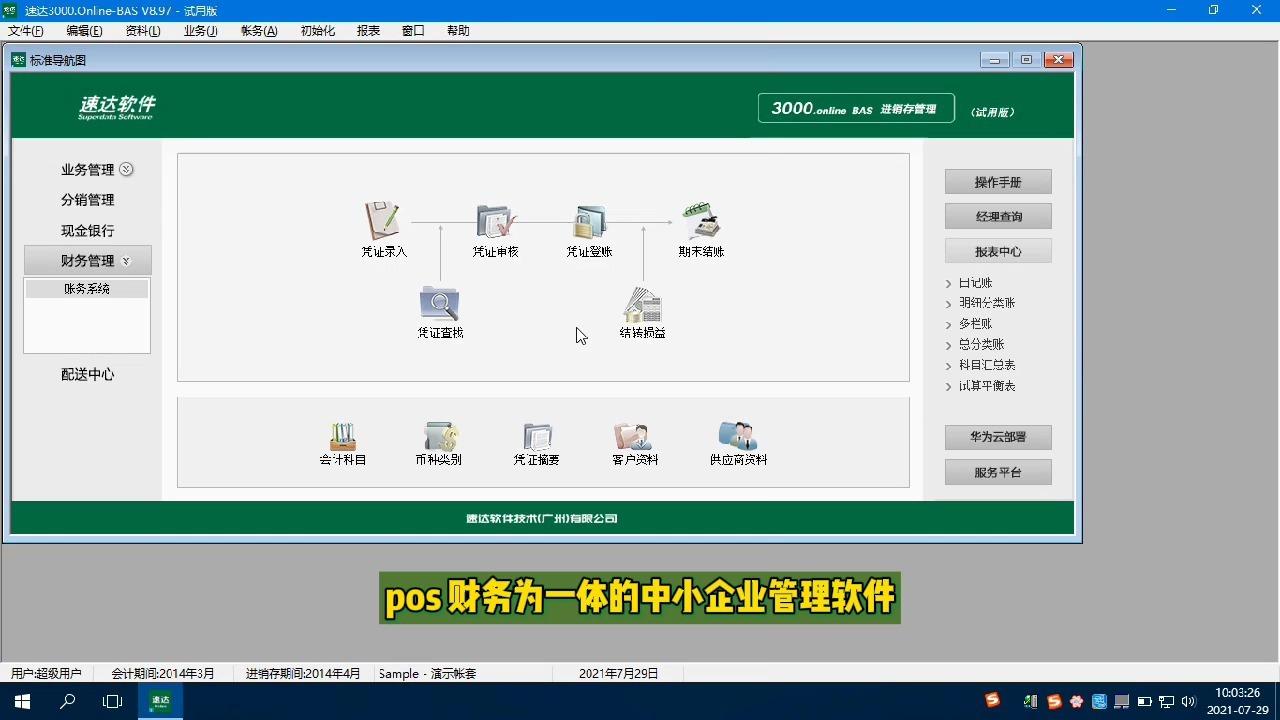Select 现金银行 in sidebar
This screenshot has width=1280, height=720.
pos(88,230)
